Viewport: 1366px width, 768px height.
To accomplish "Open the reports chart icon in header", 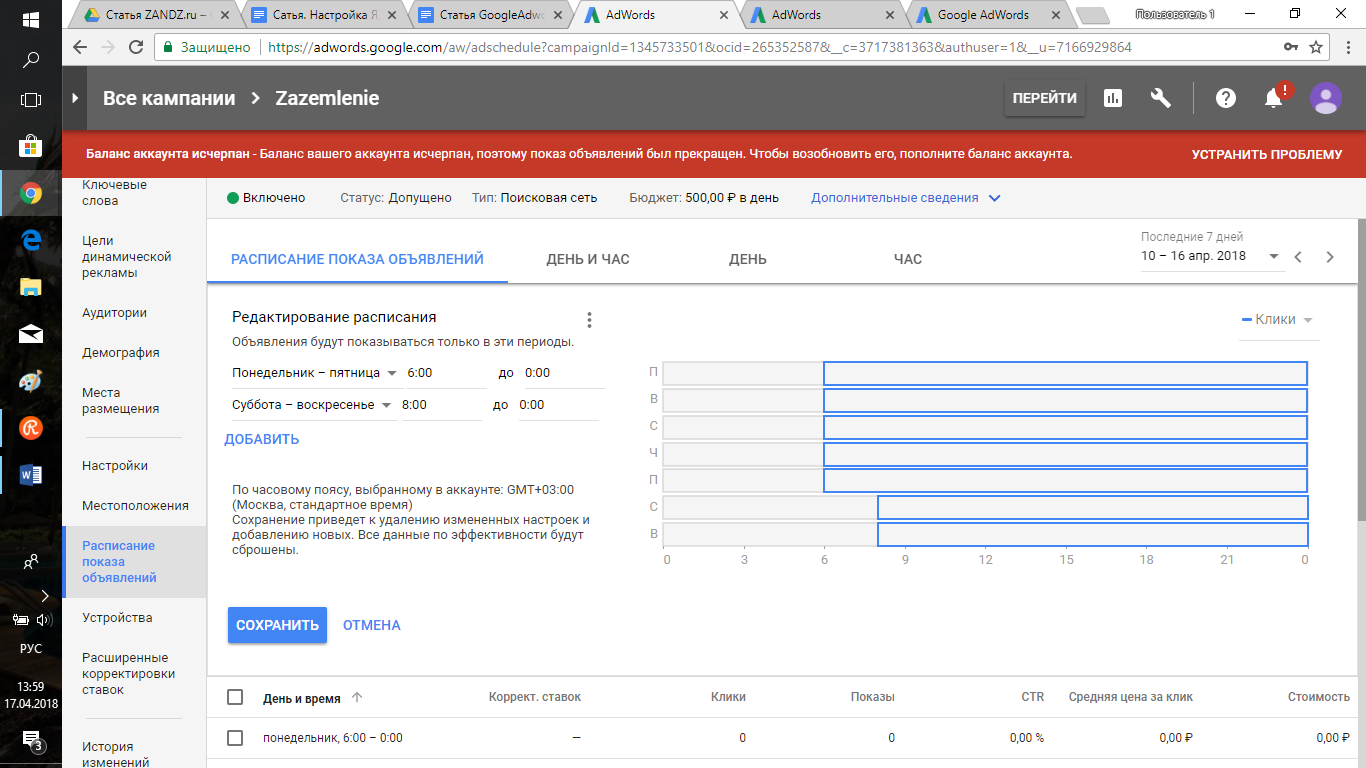I will [1112, 98].
